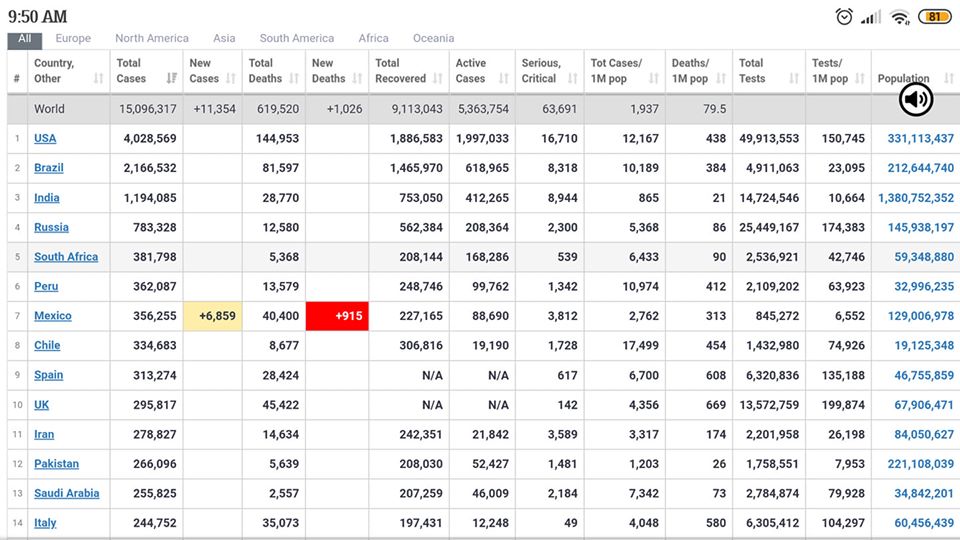The image size is (960, 540).
Task: Switch to the Europe tab
Action: (73, 38)
